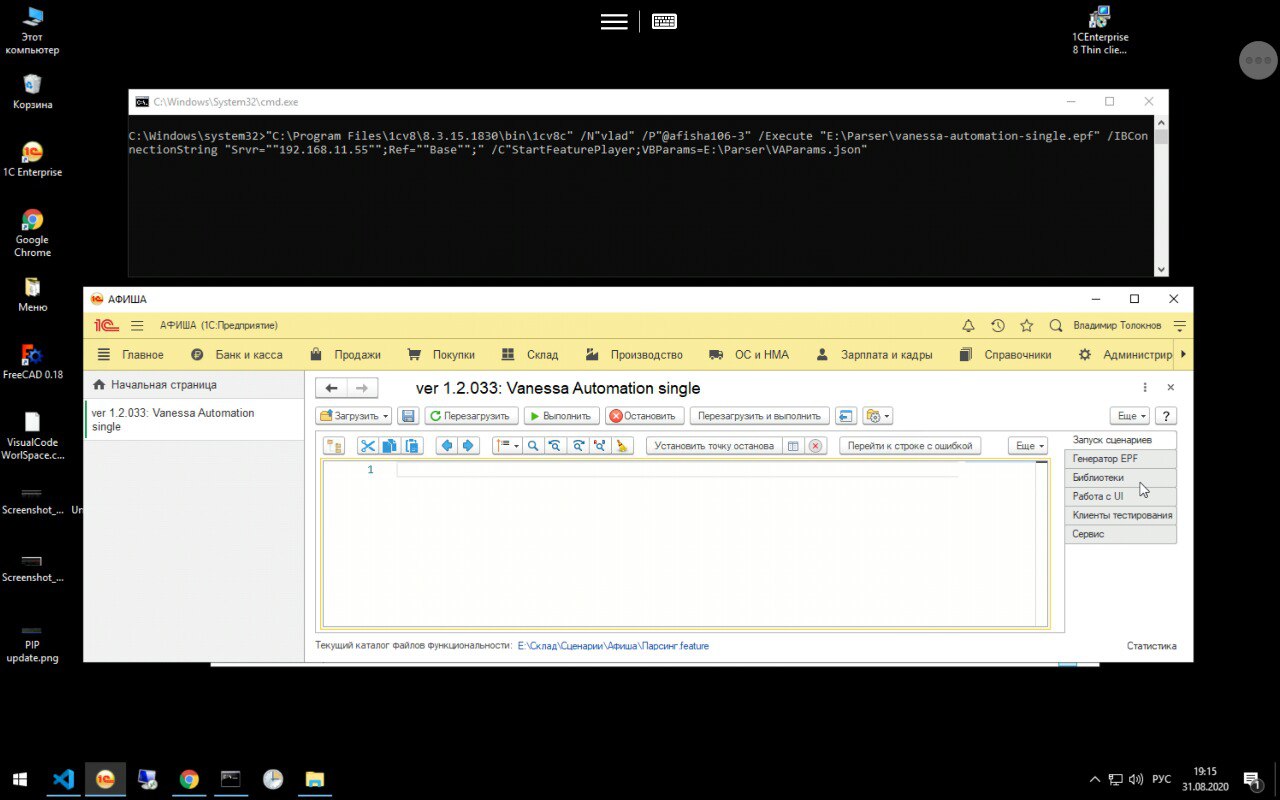Open the line marker dropdown in editor toolbar
This screenshot has height=800, width=1280.
[507, 446]
